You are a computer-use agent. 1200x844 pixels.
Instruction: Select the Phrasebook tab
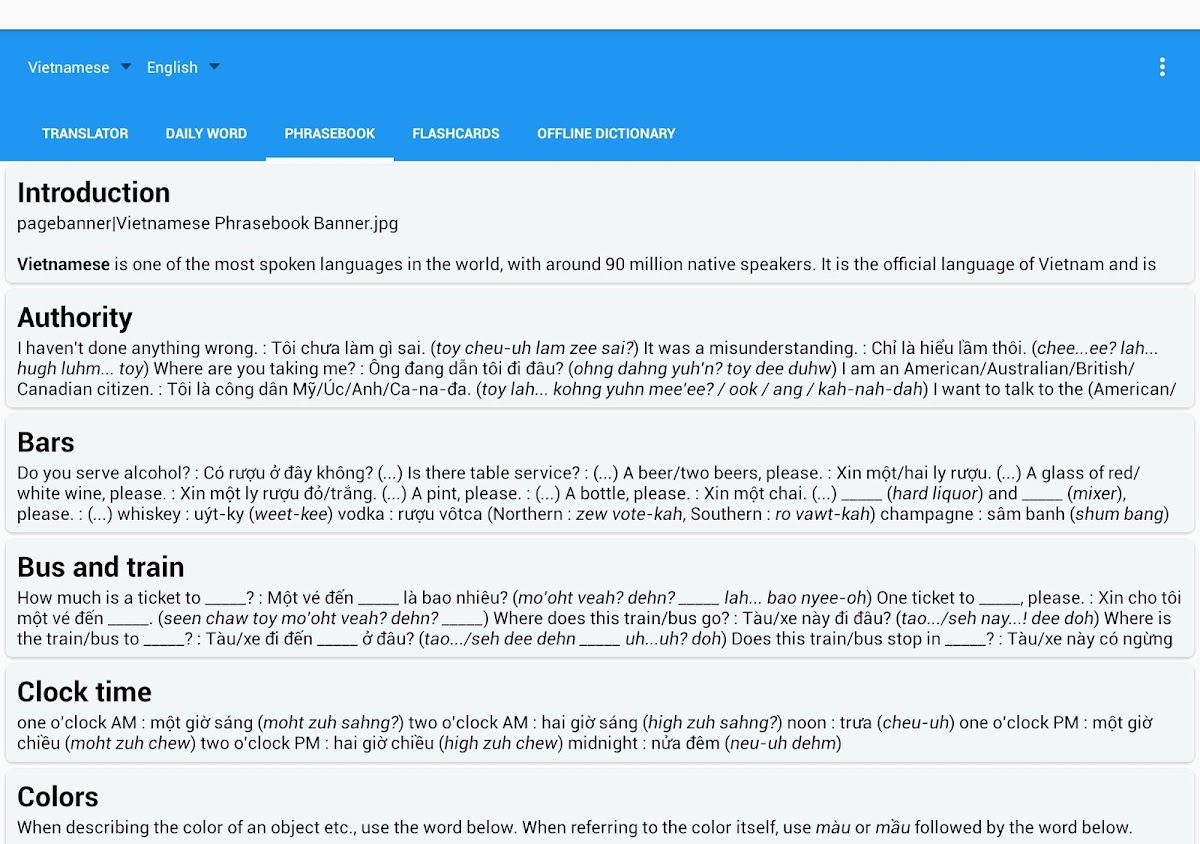329,133
